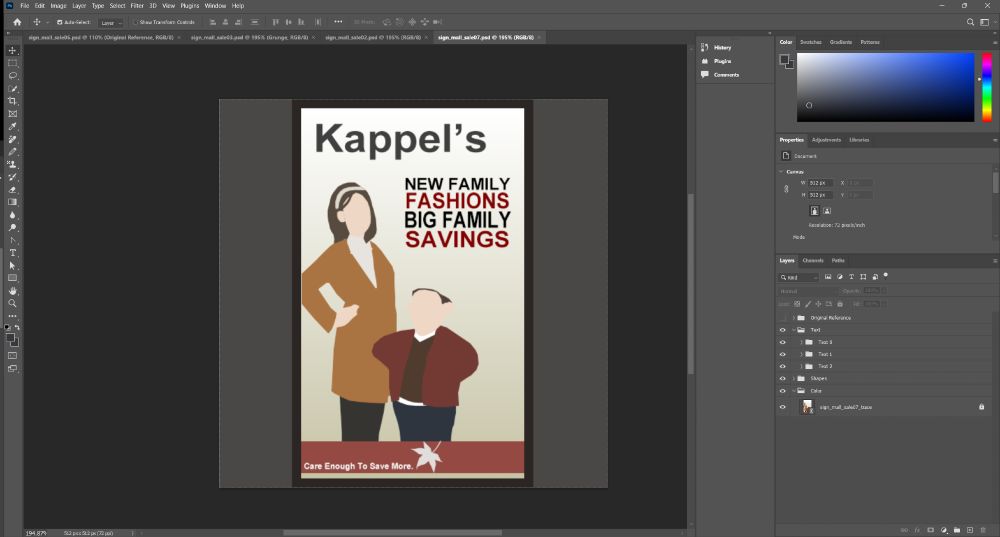Hide the Text 2 group

[783, 366]
